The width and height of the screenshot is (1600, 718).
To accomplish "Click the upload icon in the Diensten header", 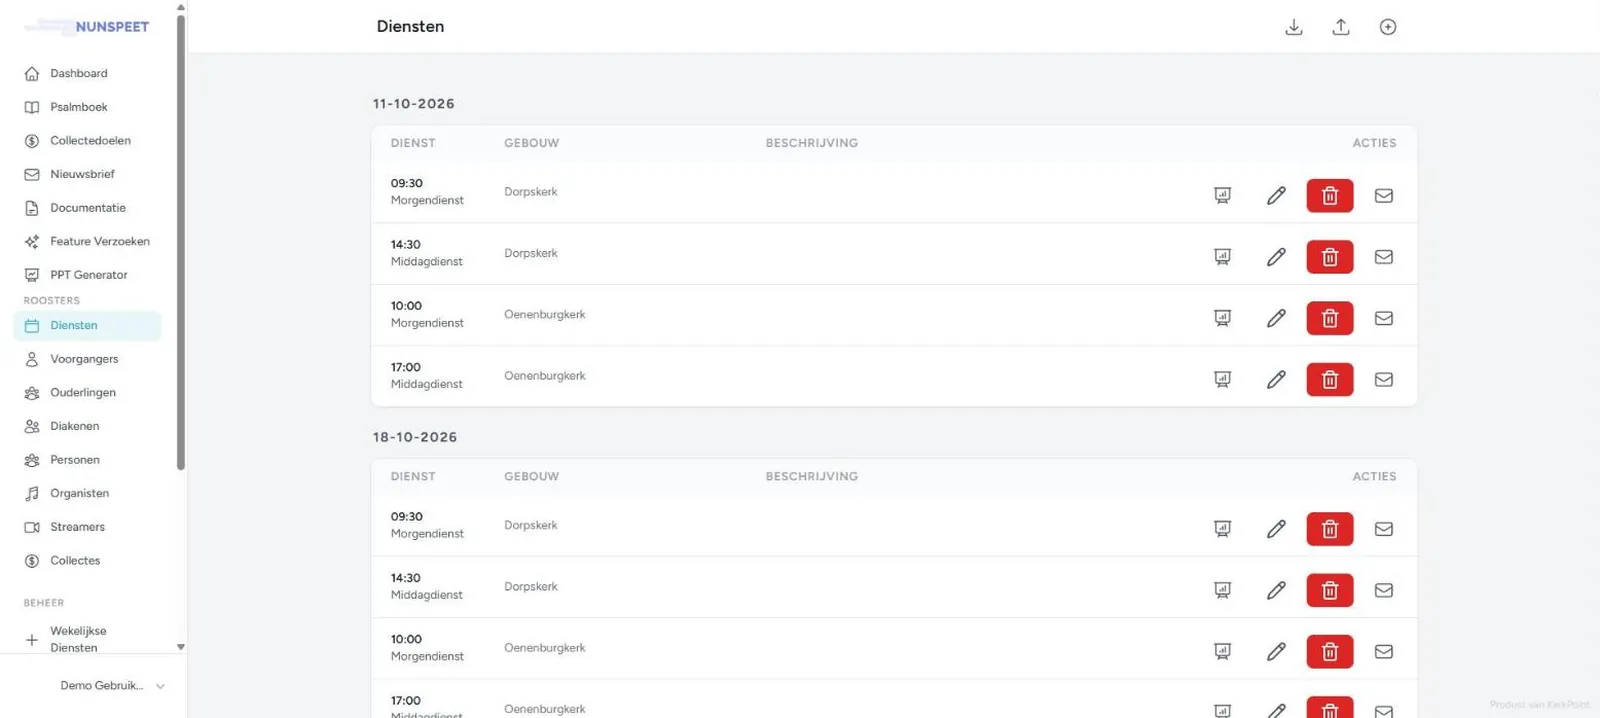I will 1341,27.
